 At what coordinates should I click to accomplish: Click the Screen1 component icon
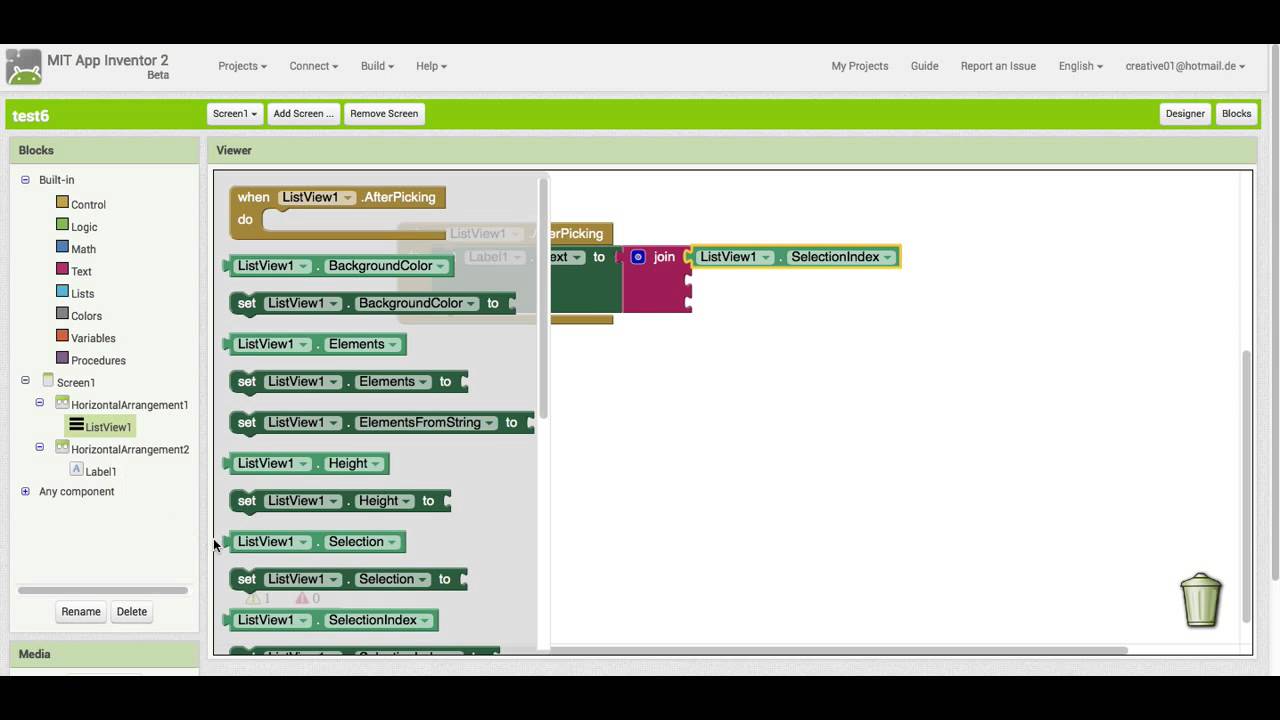click(48, 381)
